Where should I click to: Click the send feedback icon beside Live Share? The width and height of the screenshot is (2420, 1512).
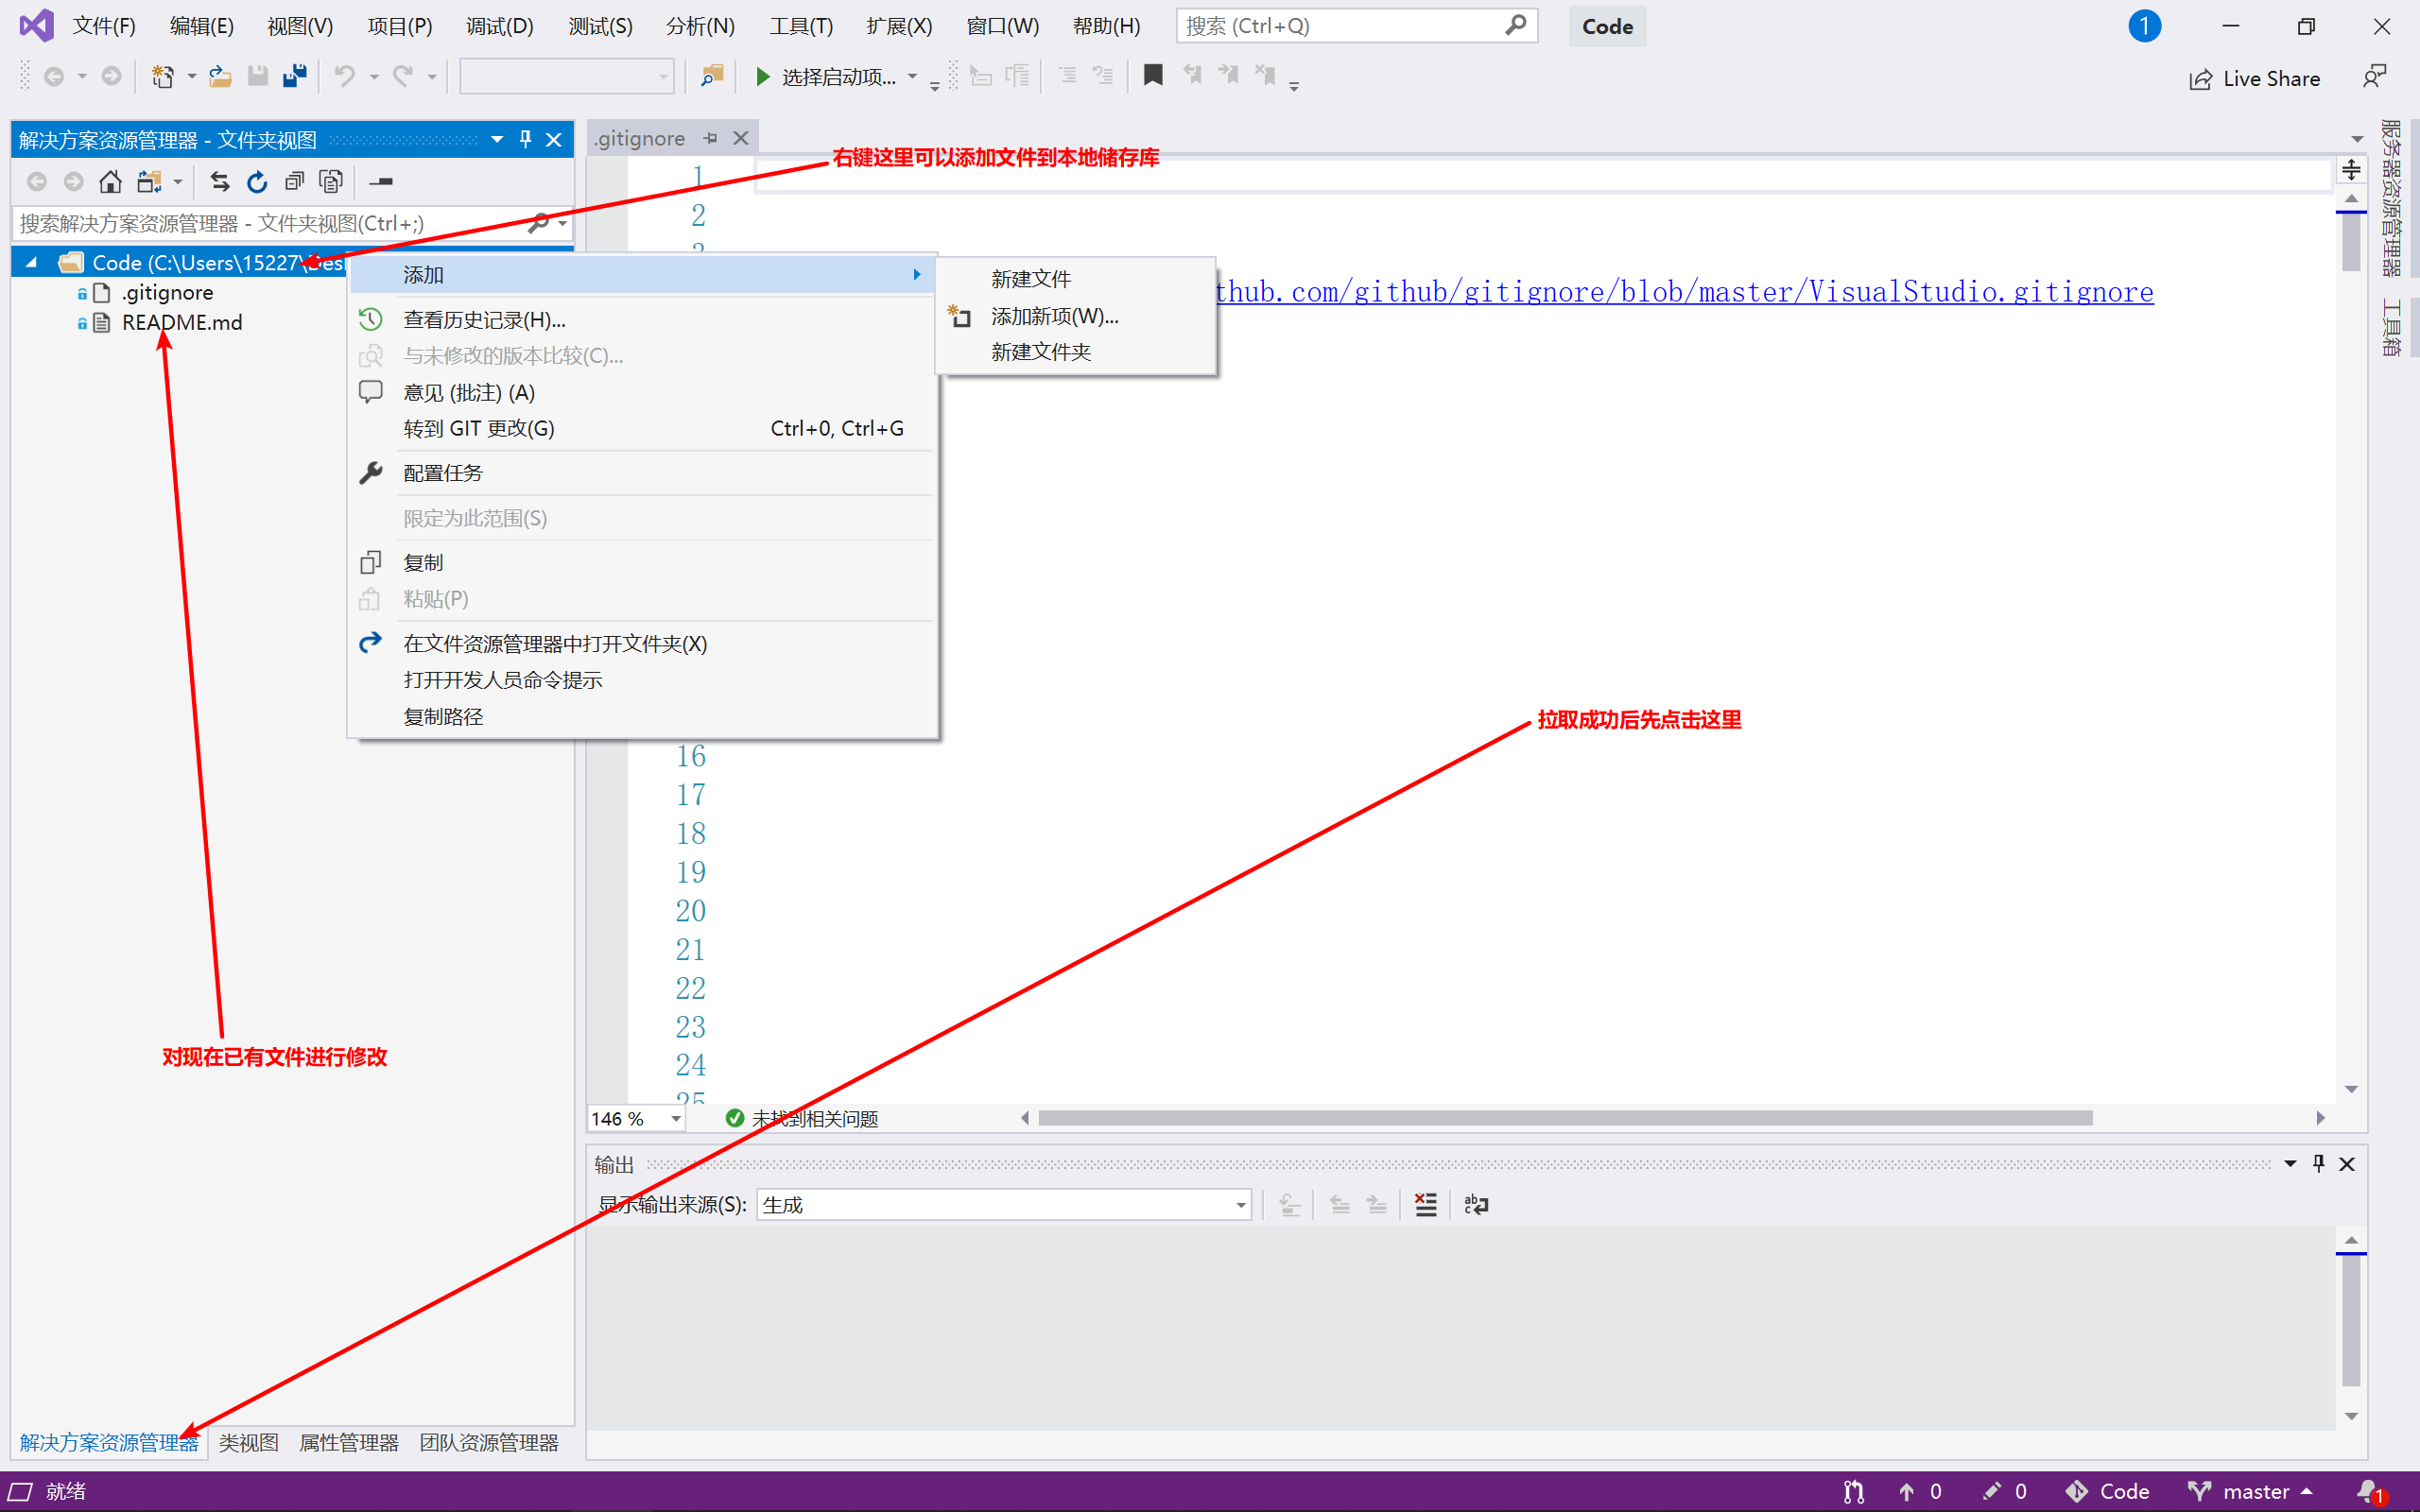pos(2374,77)
